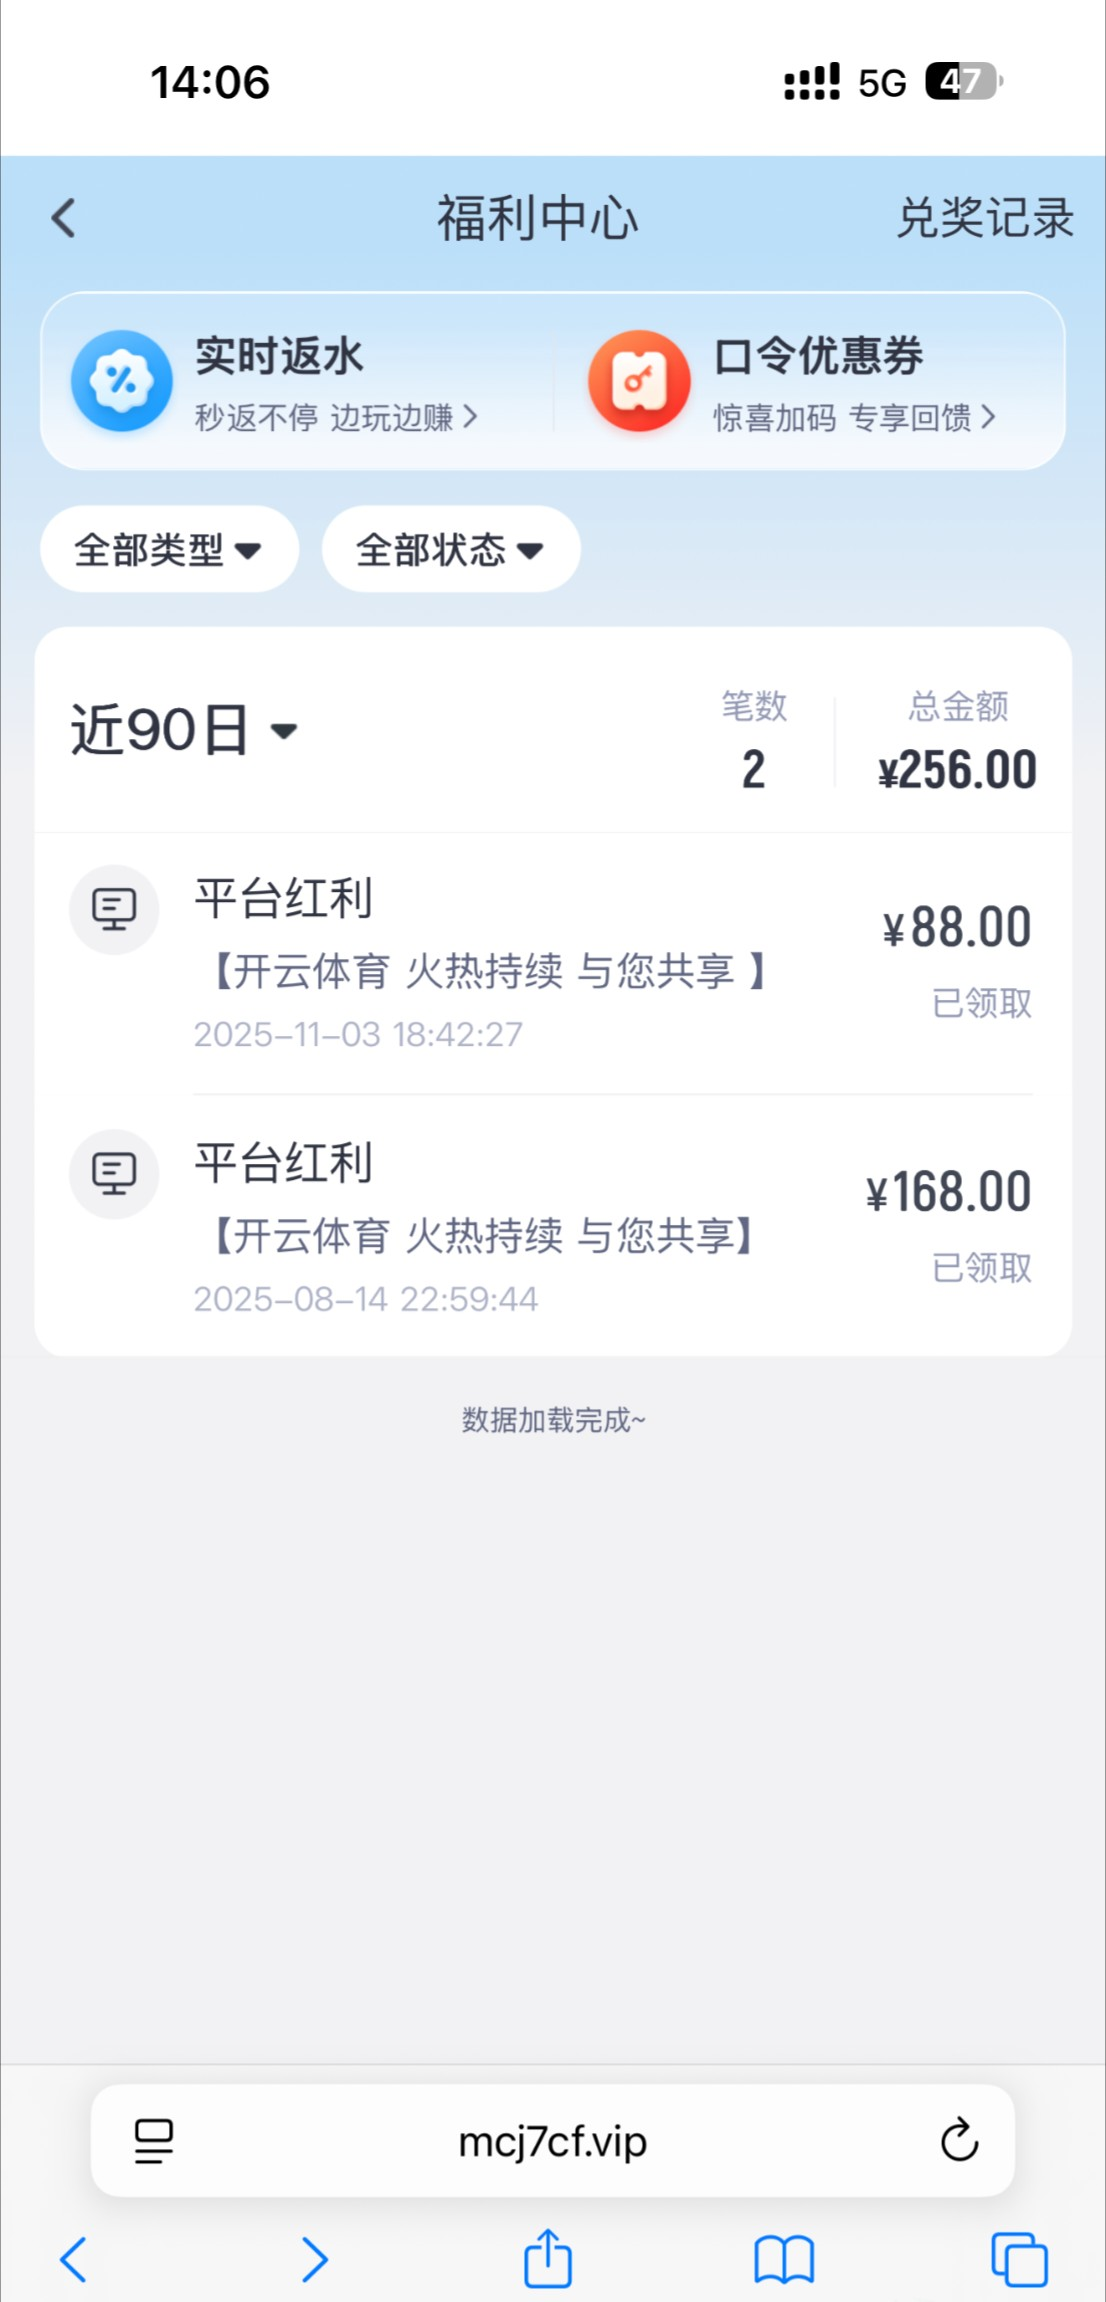This screenshot has height=2302, width=1106.
Task: Open the red 口令优惠券 coupon icon
Action: tap(639, 381)
